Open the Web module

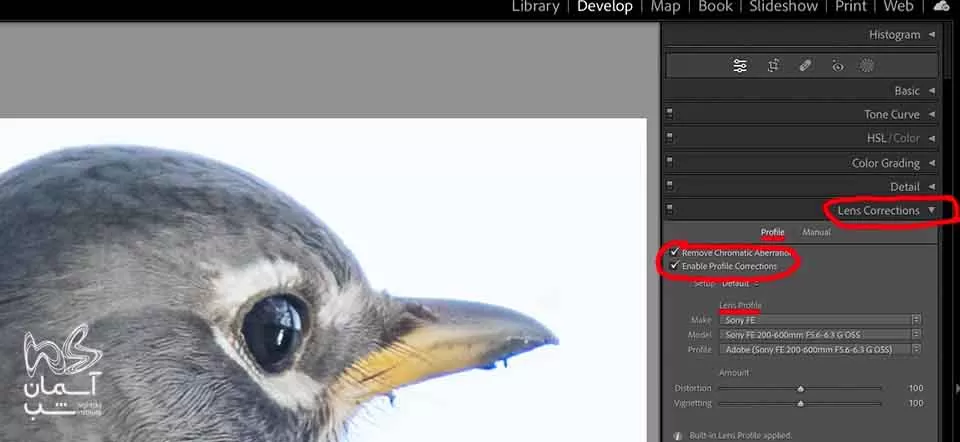[898, 7]
